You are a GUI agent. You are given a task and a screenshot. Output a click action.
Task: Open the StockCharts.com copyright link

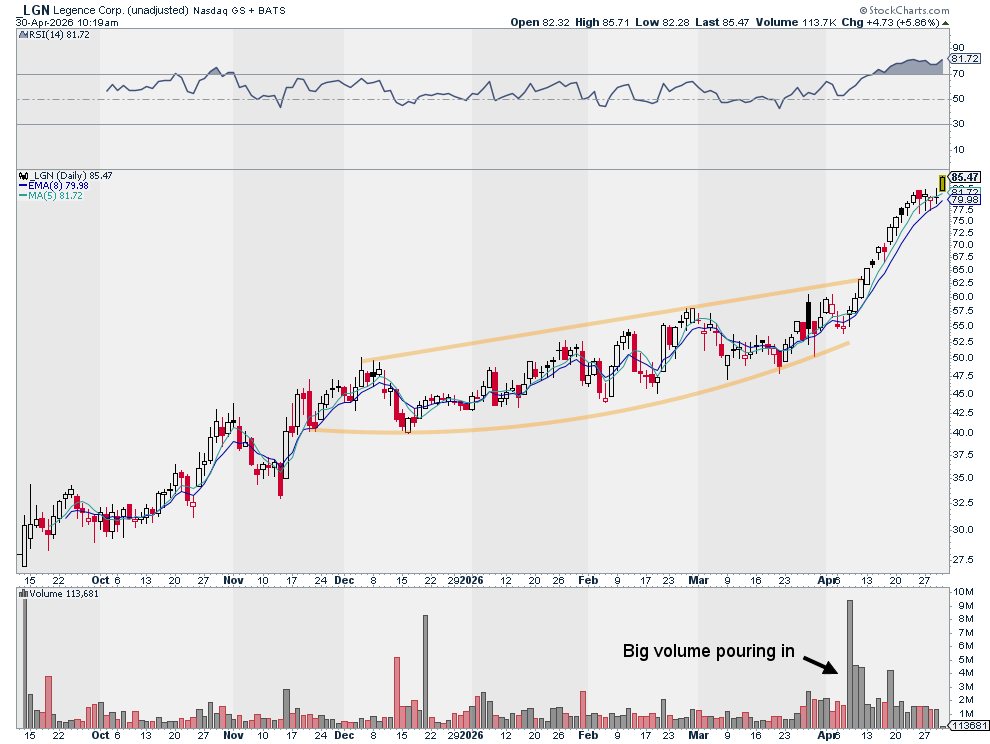point(904,10)
